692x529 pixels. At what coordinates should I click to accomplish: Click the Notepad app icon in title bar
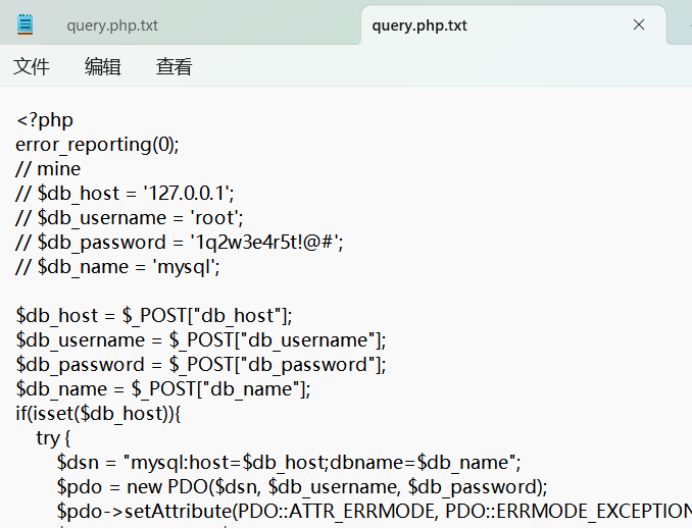pos(25,25)
